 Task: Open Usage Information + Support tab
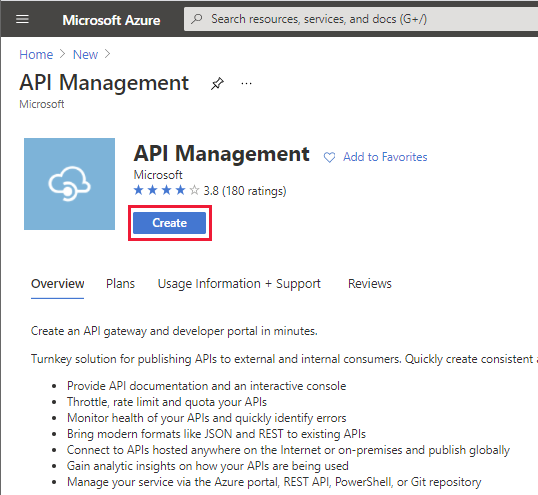tap(239, 284)
